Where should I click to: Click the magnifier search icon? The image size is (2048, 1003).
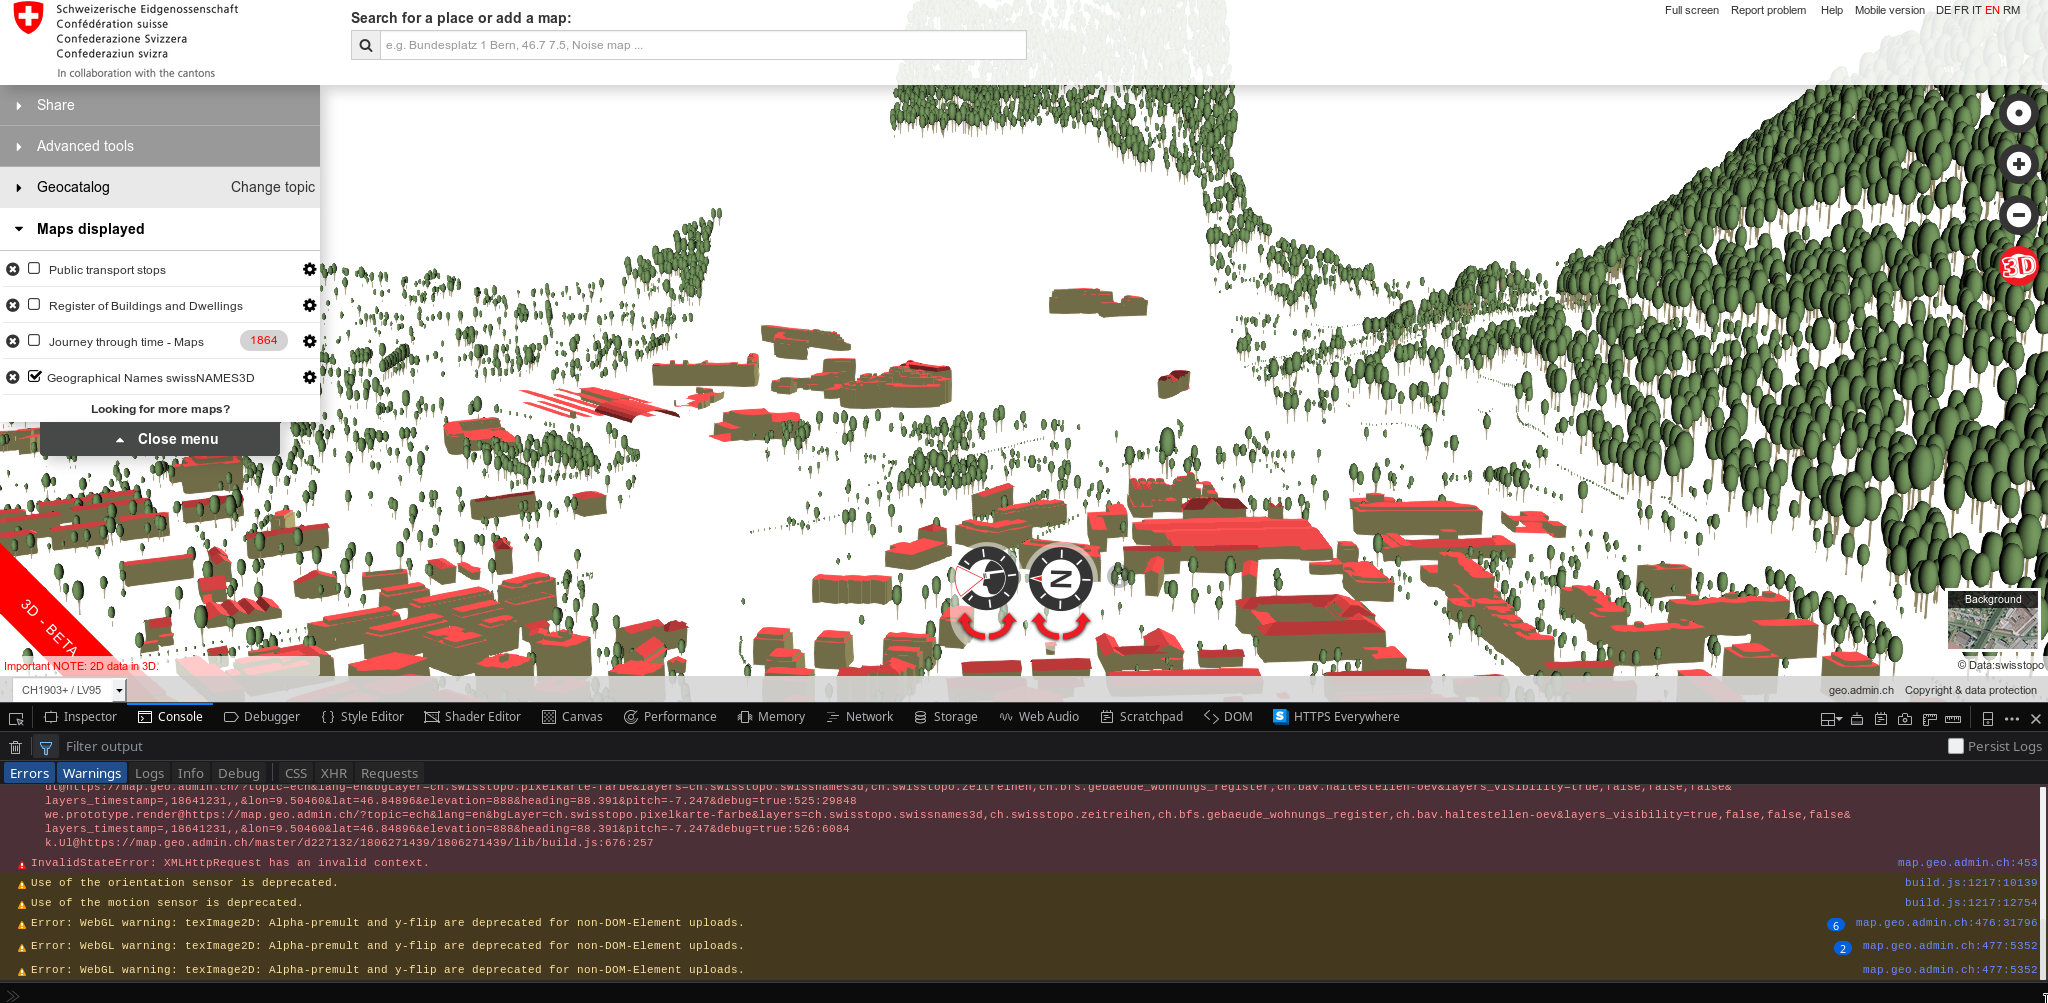point(366,45)
